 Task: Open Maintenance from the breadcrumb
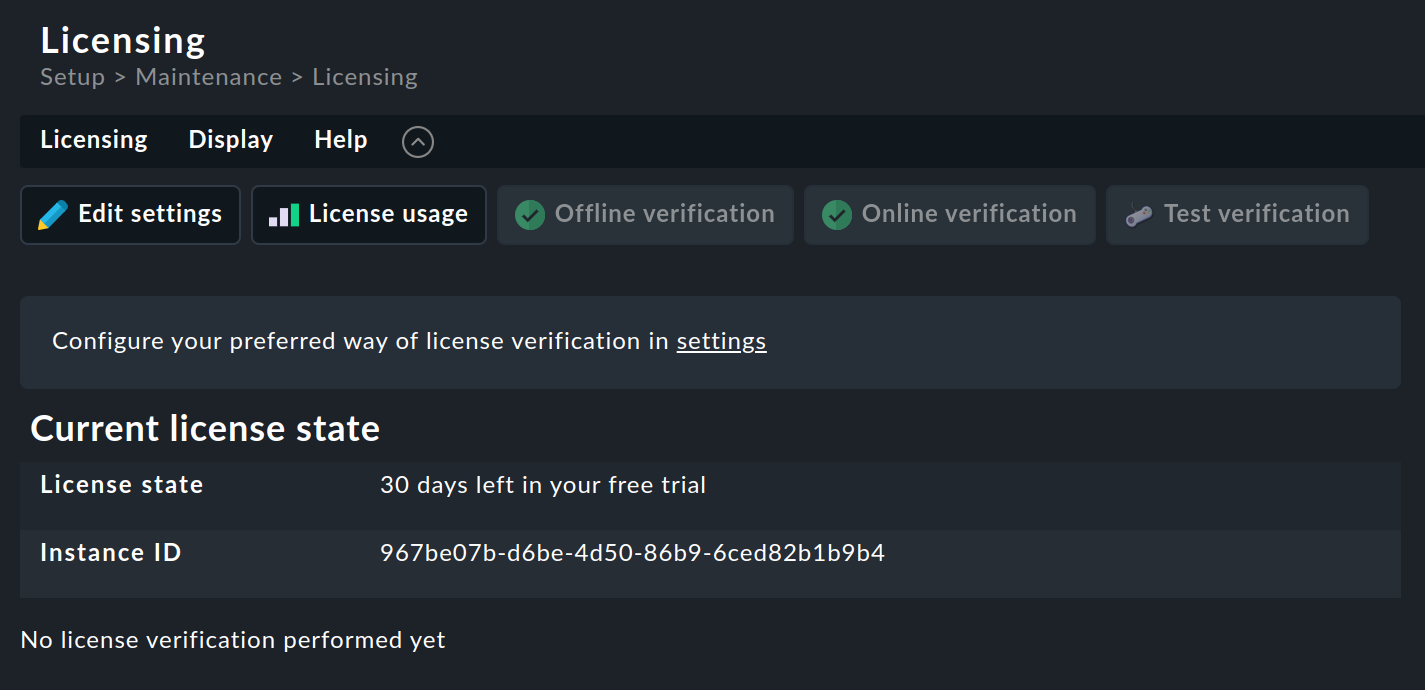(x=208, y=76)
